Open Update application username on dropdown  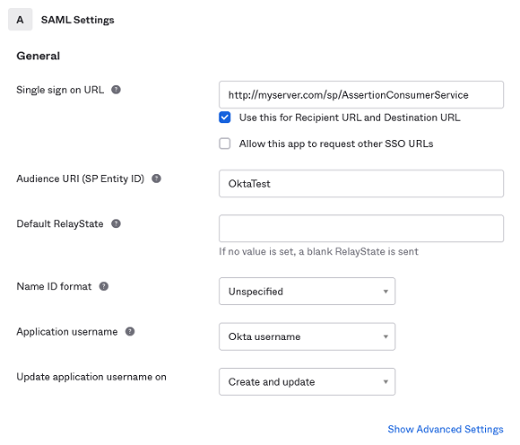pos(307,382)
